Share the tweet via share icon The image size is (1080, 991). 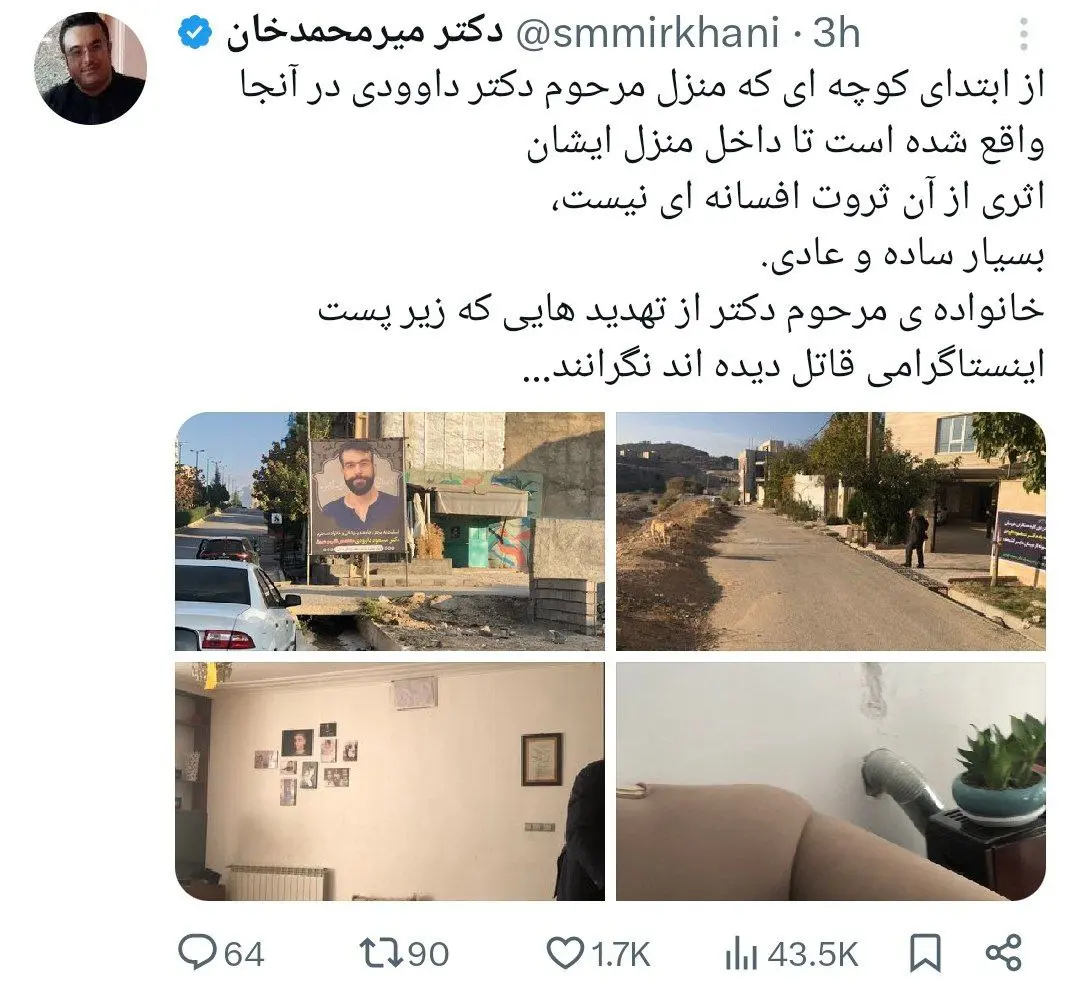point(1004,953)
